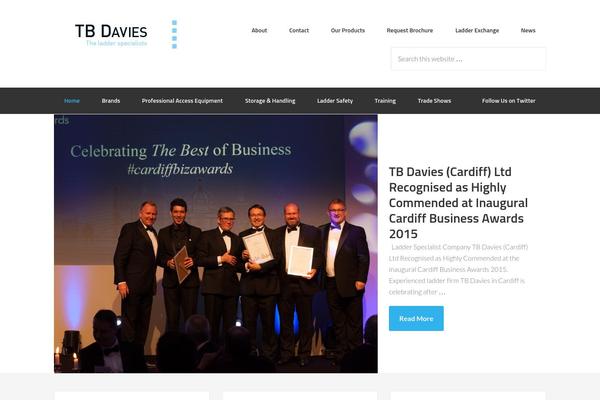
Task: Visit the News section
Action: point(528,30)
